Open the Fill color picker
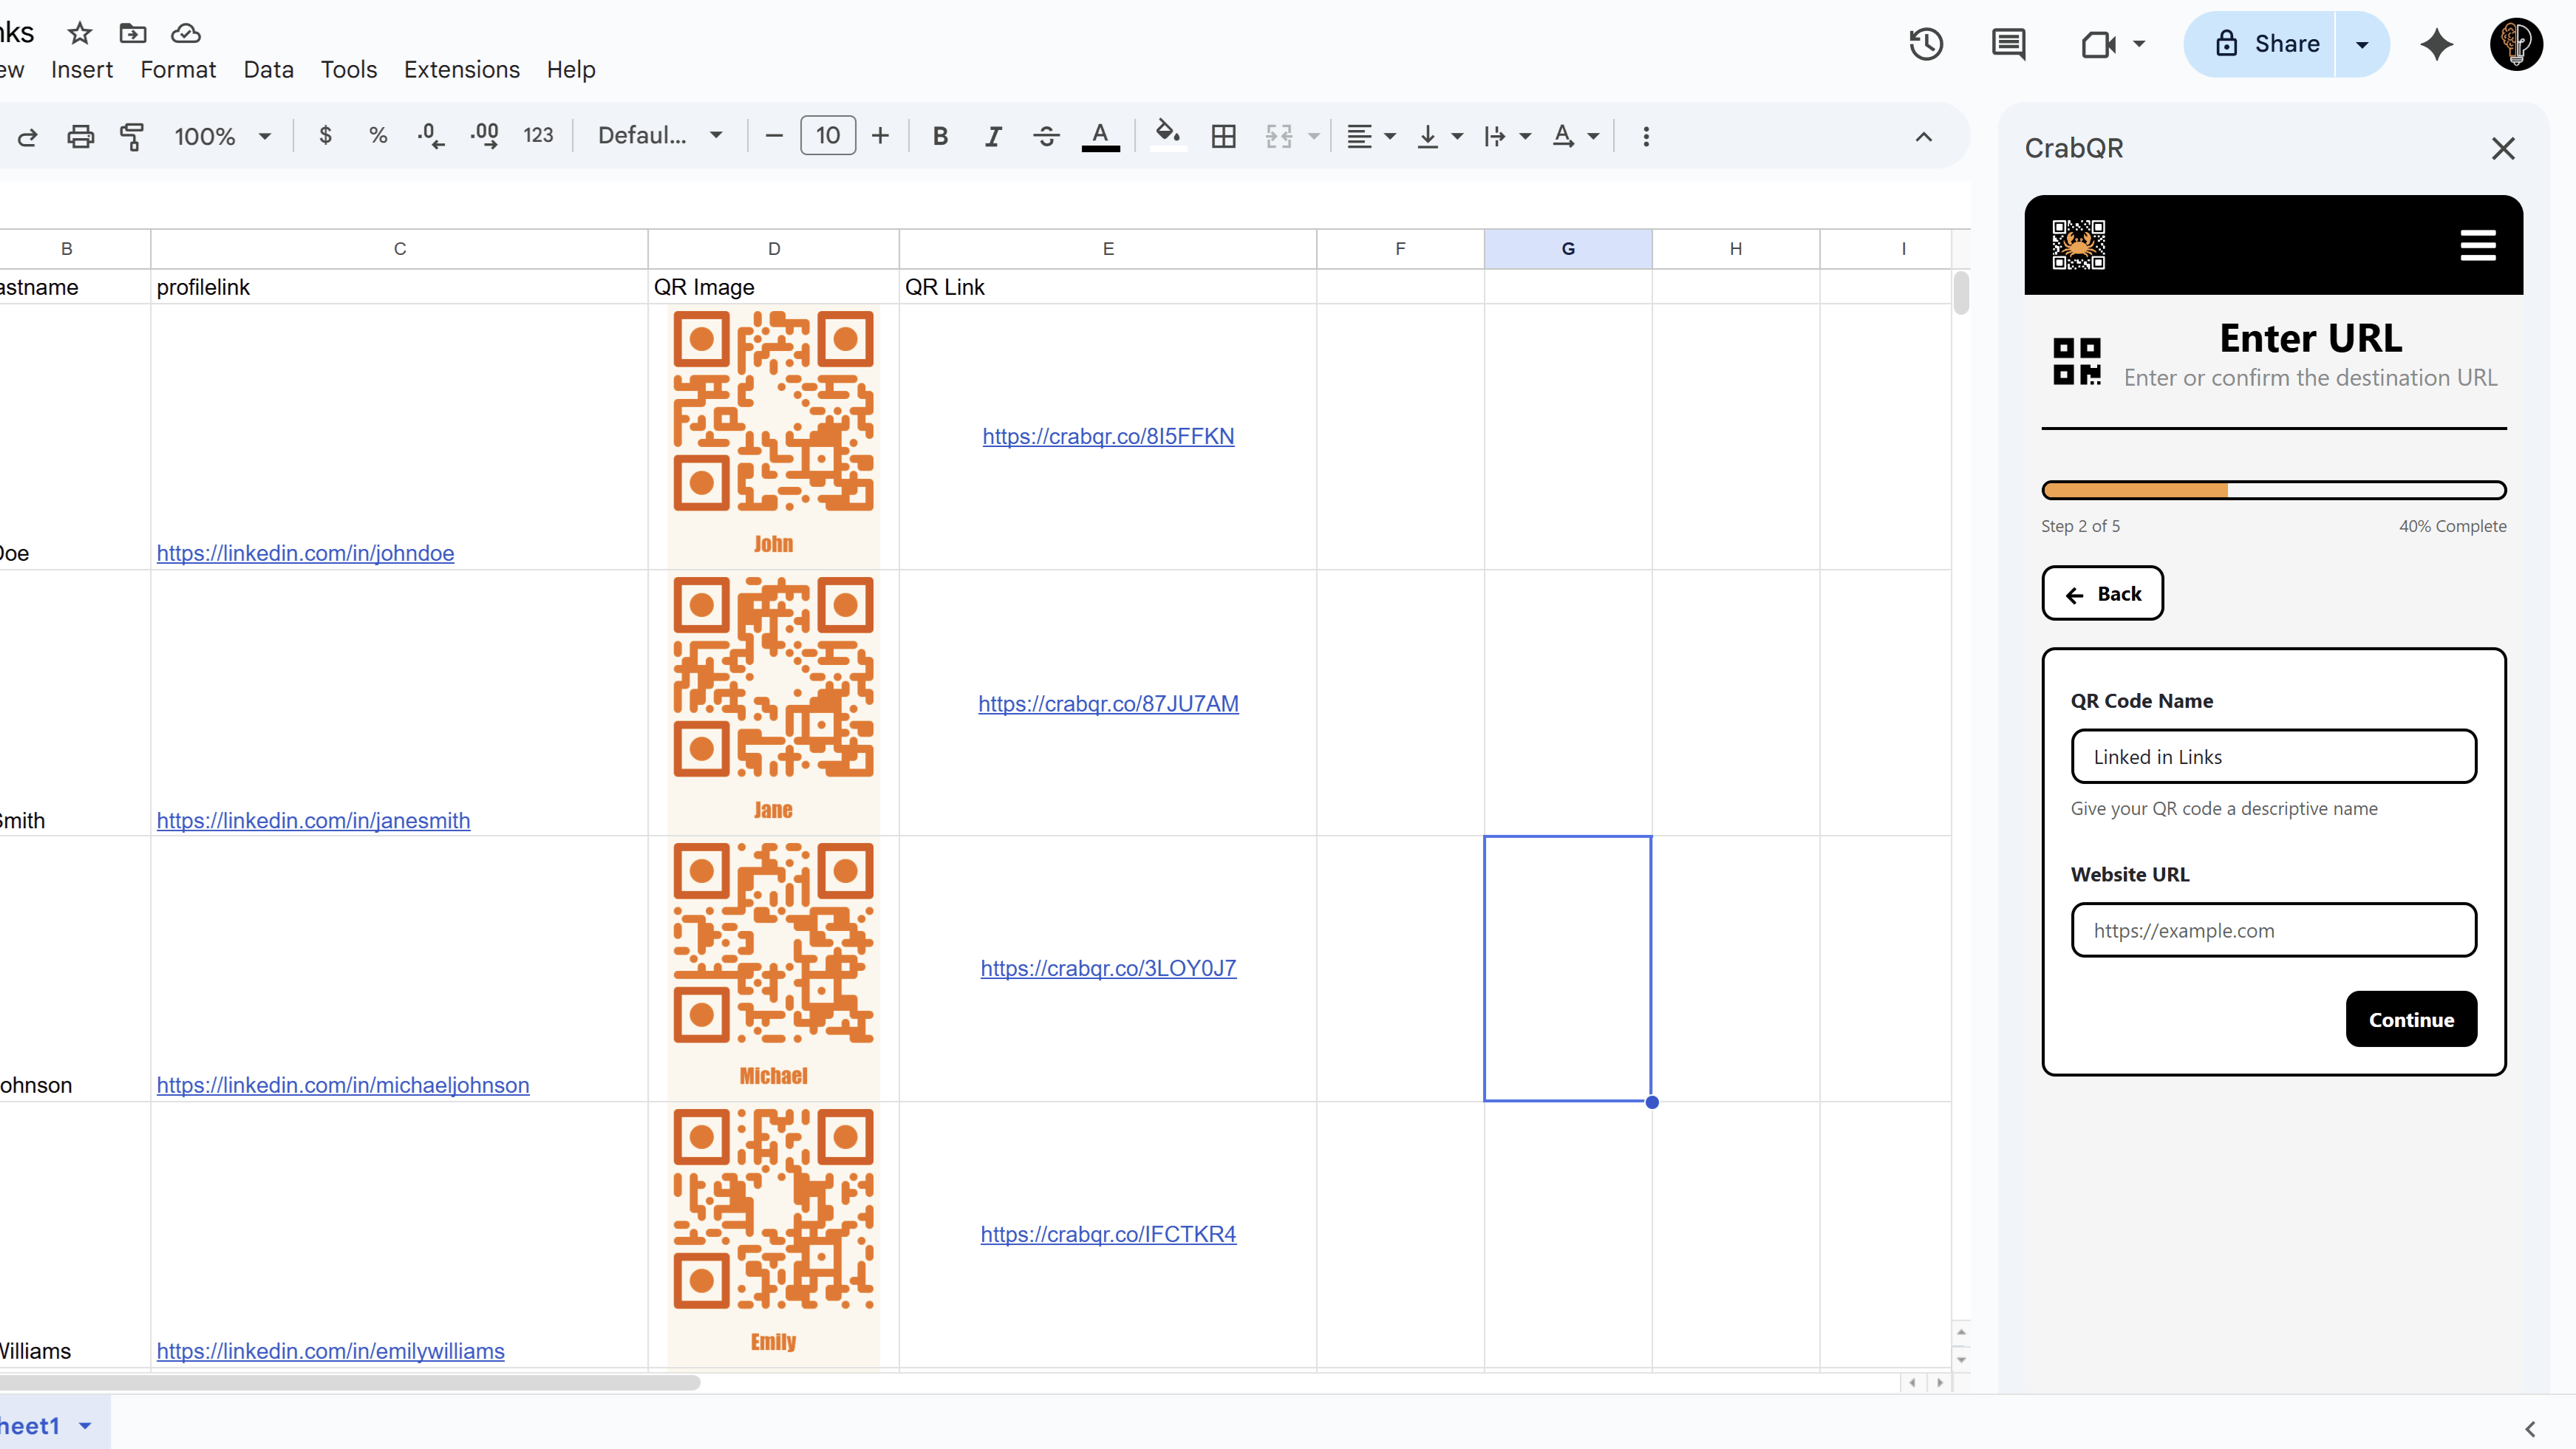The width and height of the screenshot is (2576, 1449). point(1167,136)
